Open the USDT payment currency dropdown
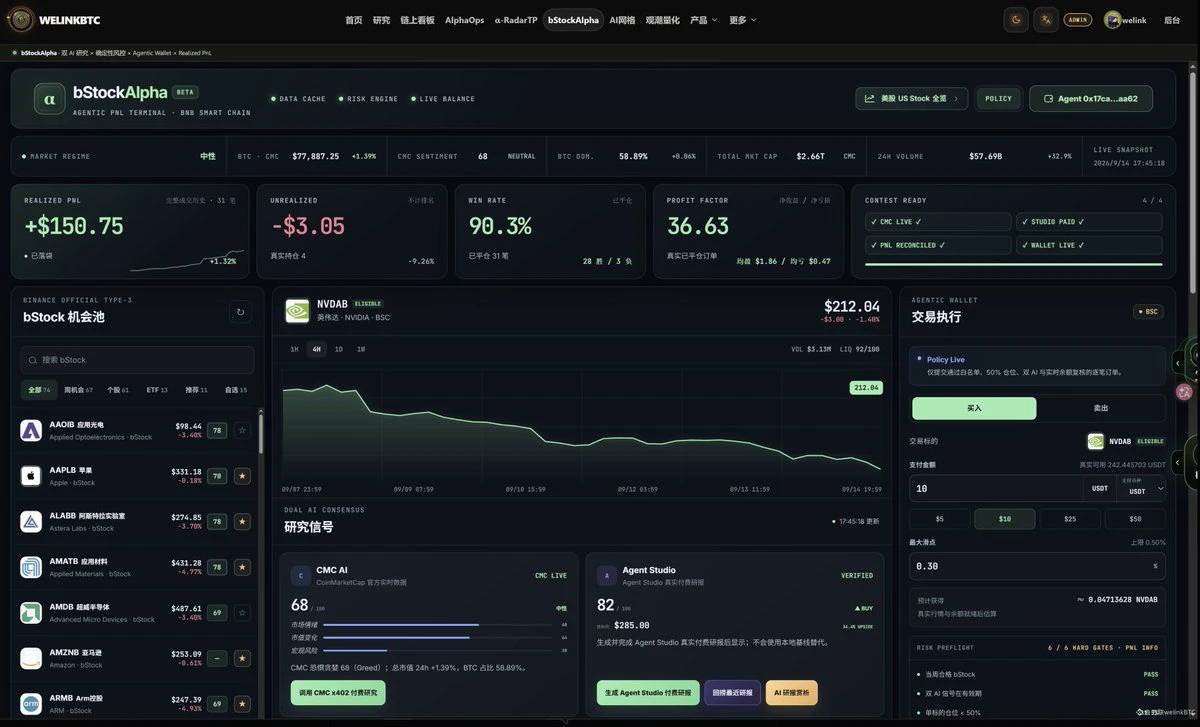Viewport: 1200px width, 727px height. [x=1142, y=488]
